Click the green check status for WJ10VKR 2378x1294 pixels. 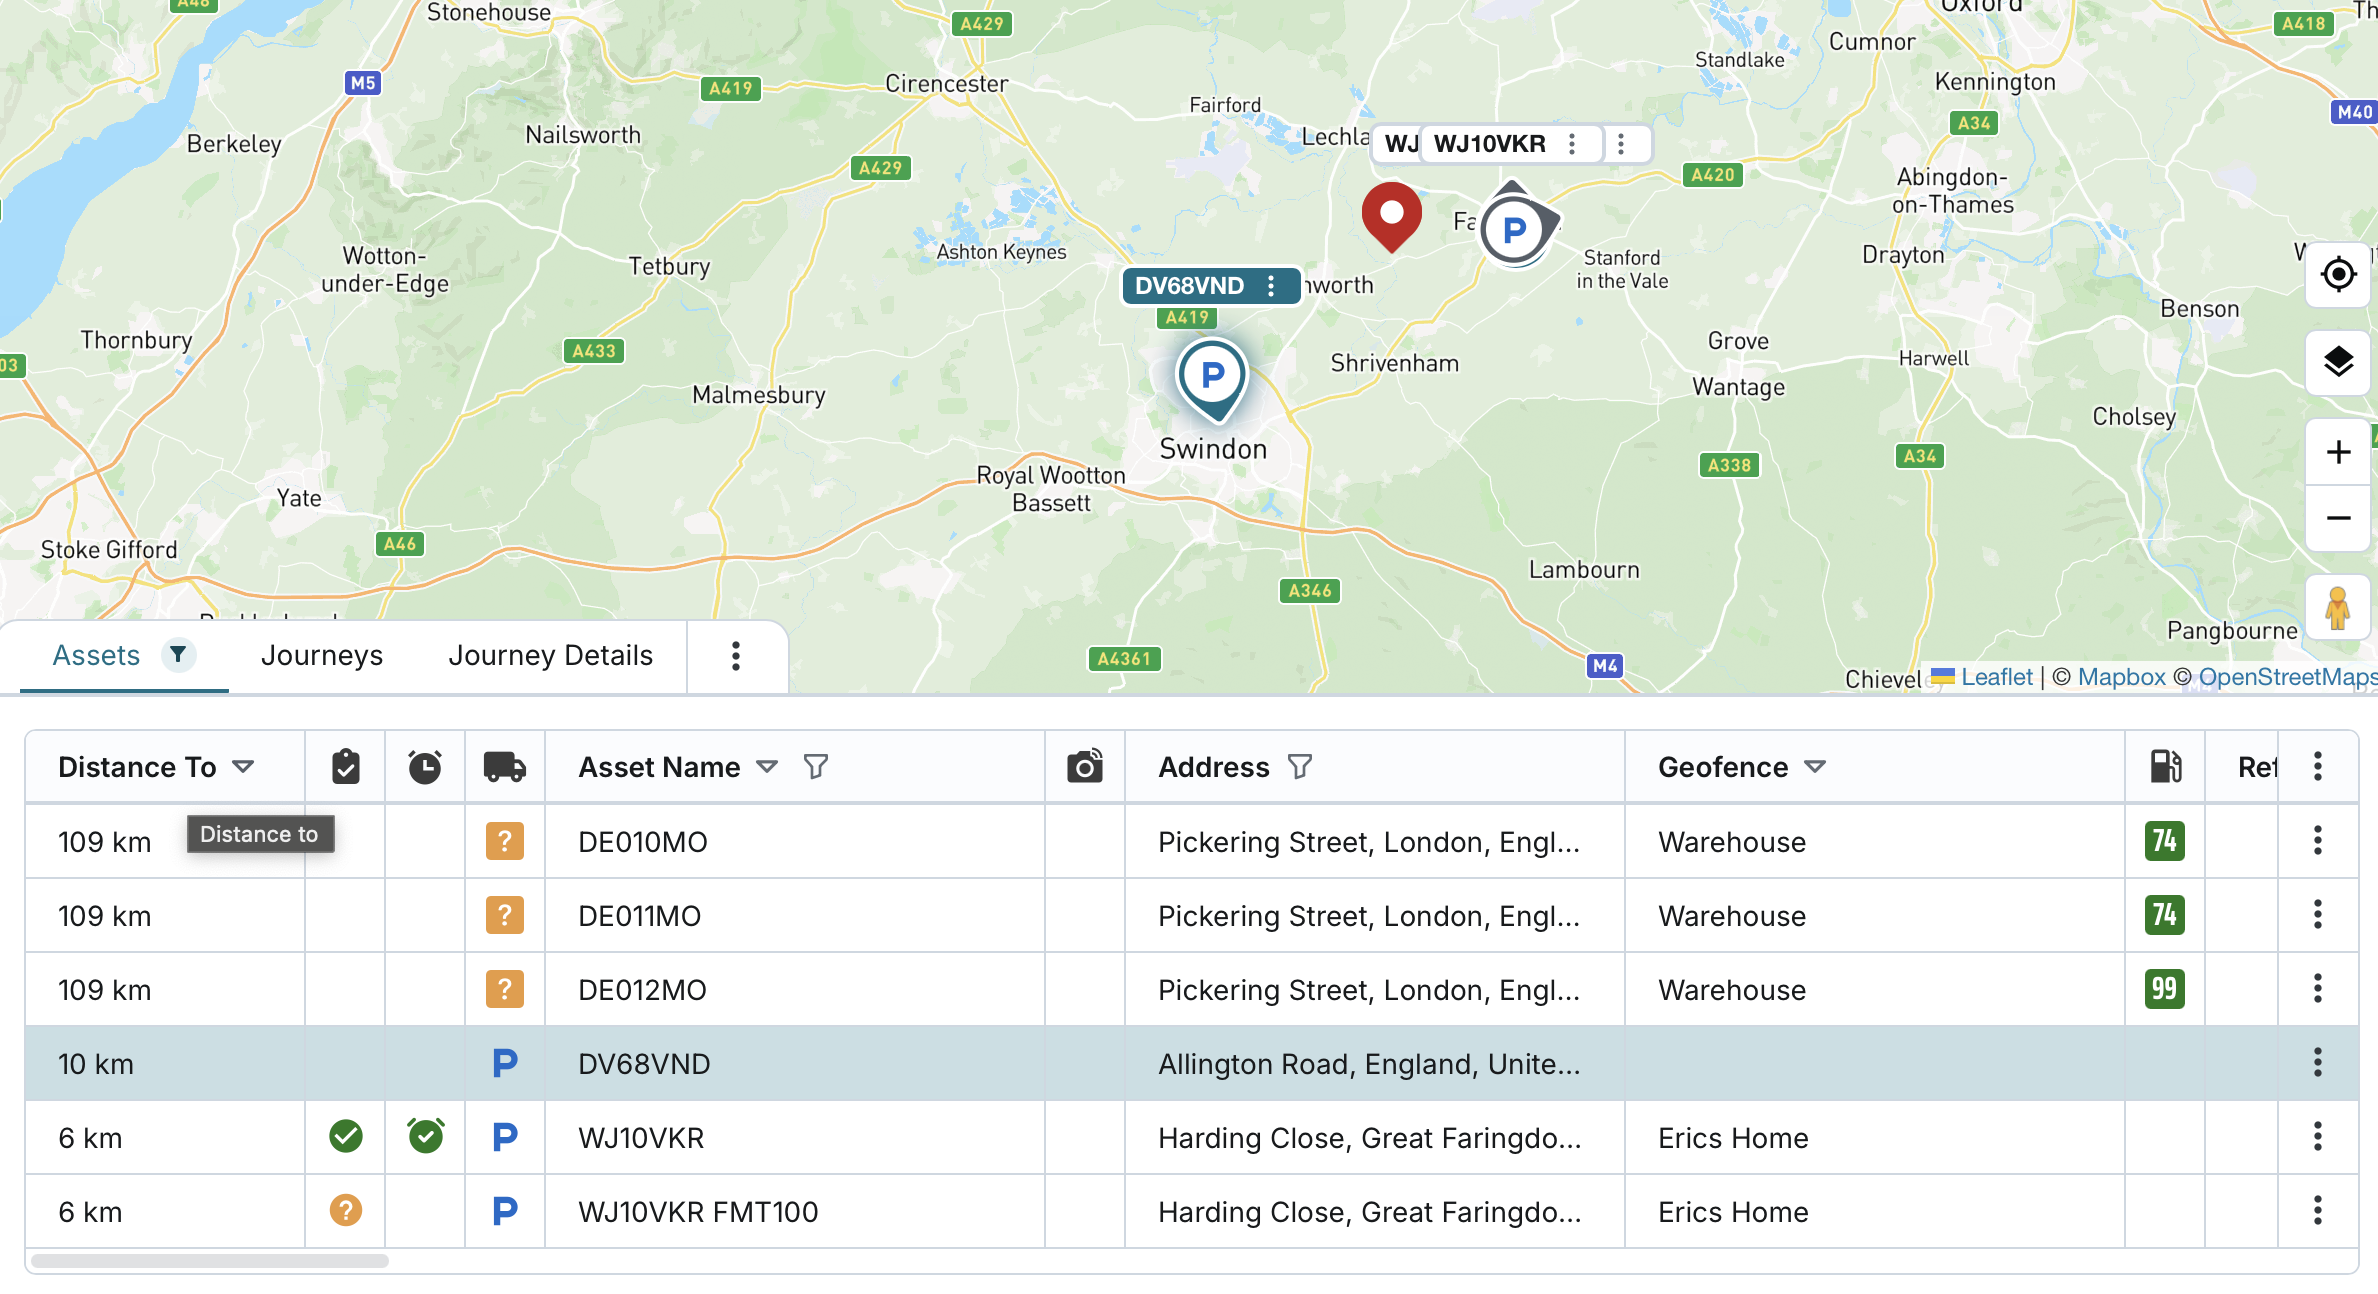click(345, 1137)
